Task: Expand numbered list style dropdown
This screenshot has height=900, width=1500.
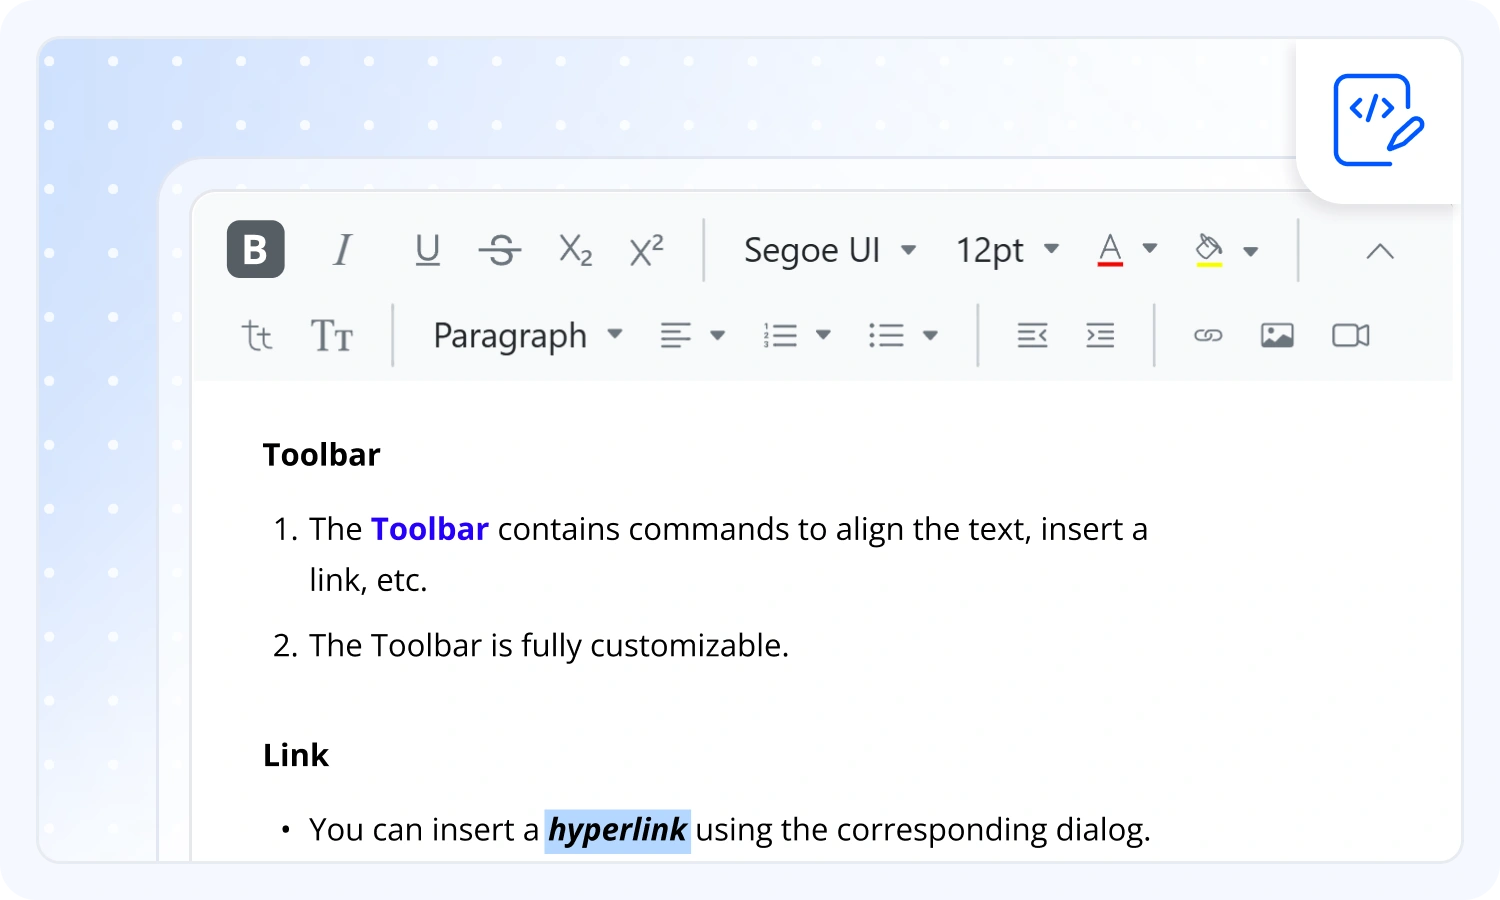Action: pyautogui.click(x=824, y=335)
